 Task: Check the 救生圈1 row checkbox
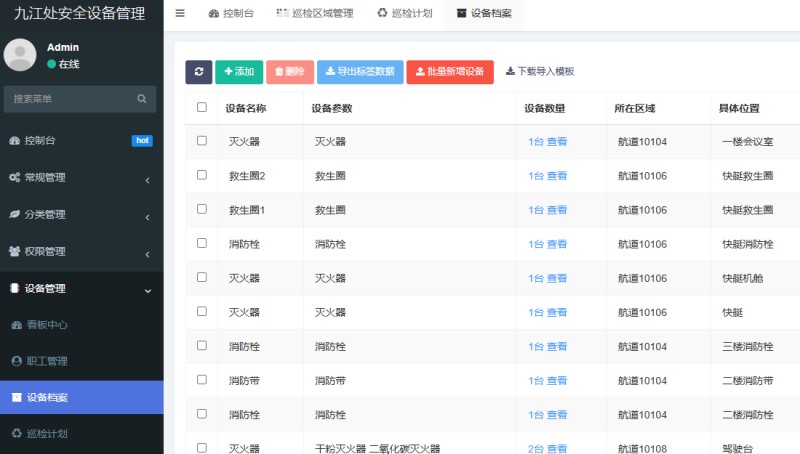(x=202, y=209)
